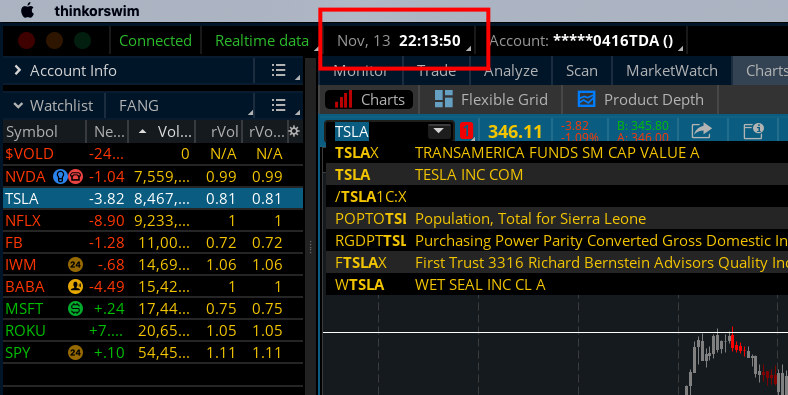The width and height of the screenshot is (788, 395).
Task: Choose TSLA Tesla Inc Com suggestion
Action: (557, 175)
